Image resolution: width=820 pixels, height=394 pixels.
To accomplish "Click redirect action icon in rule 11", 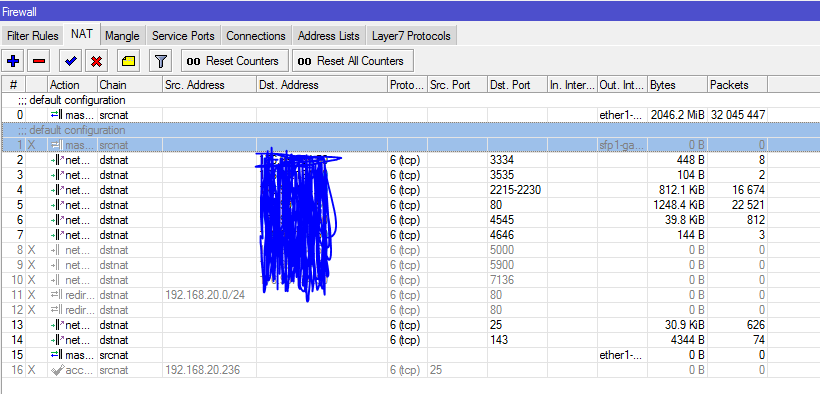I will click(56, 295).
